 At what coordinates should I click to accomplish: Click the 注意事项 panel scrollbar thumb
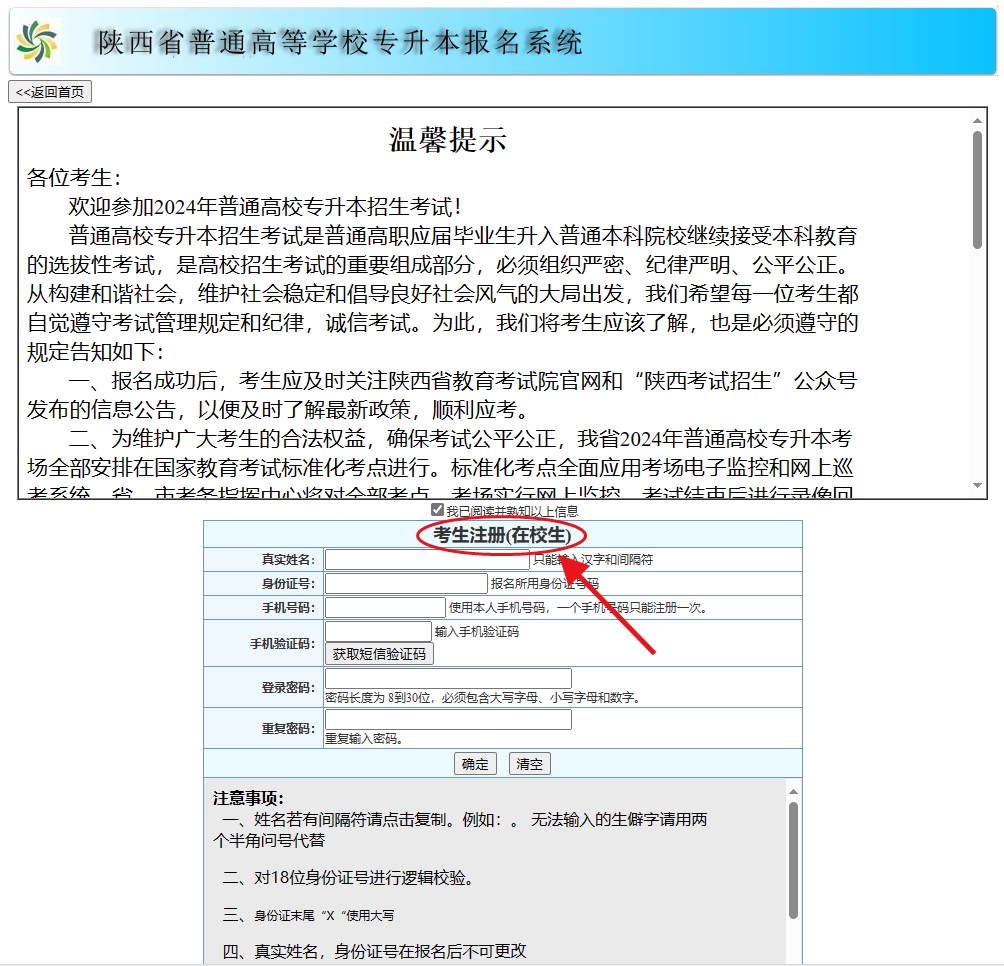click(793, 860)
